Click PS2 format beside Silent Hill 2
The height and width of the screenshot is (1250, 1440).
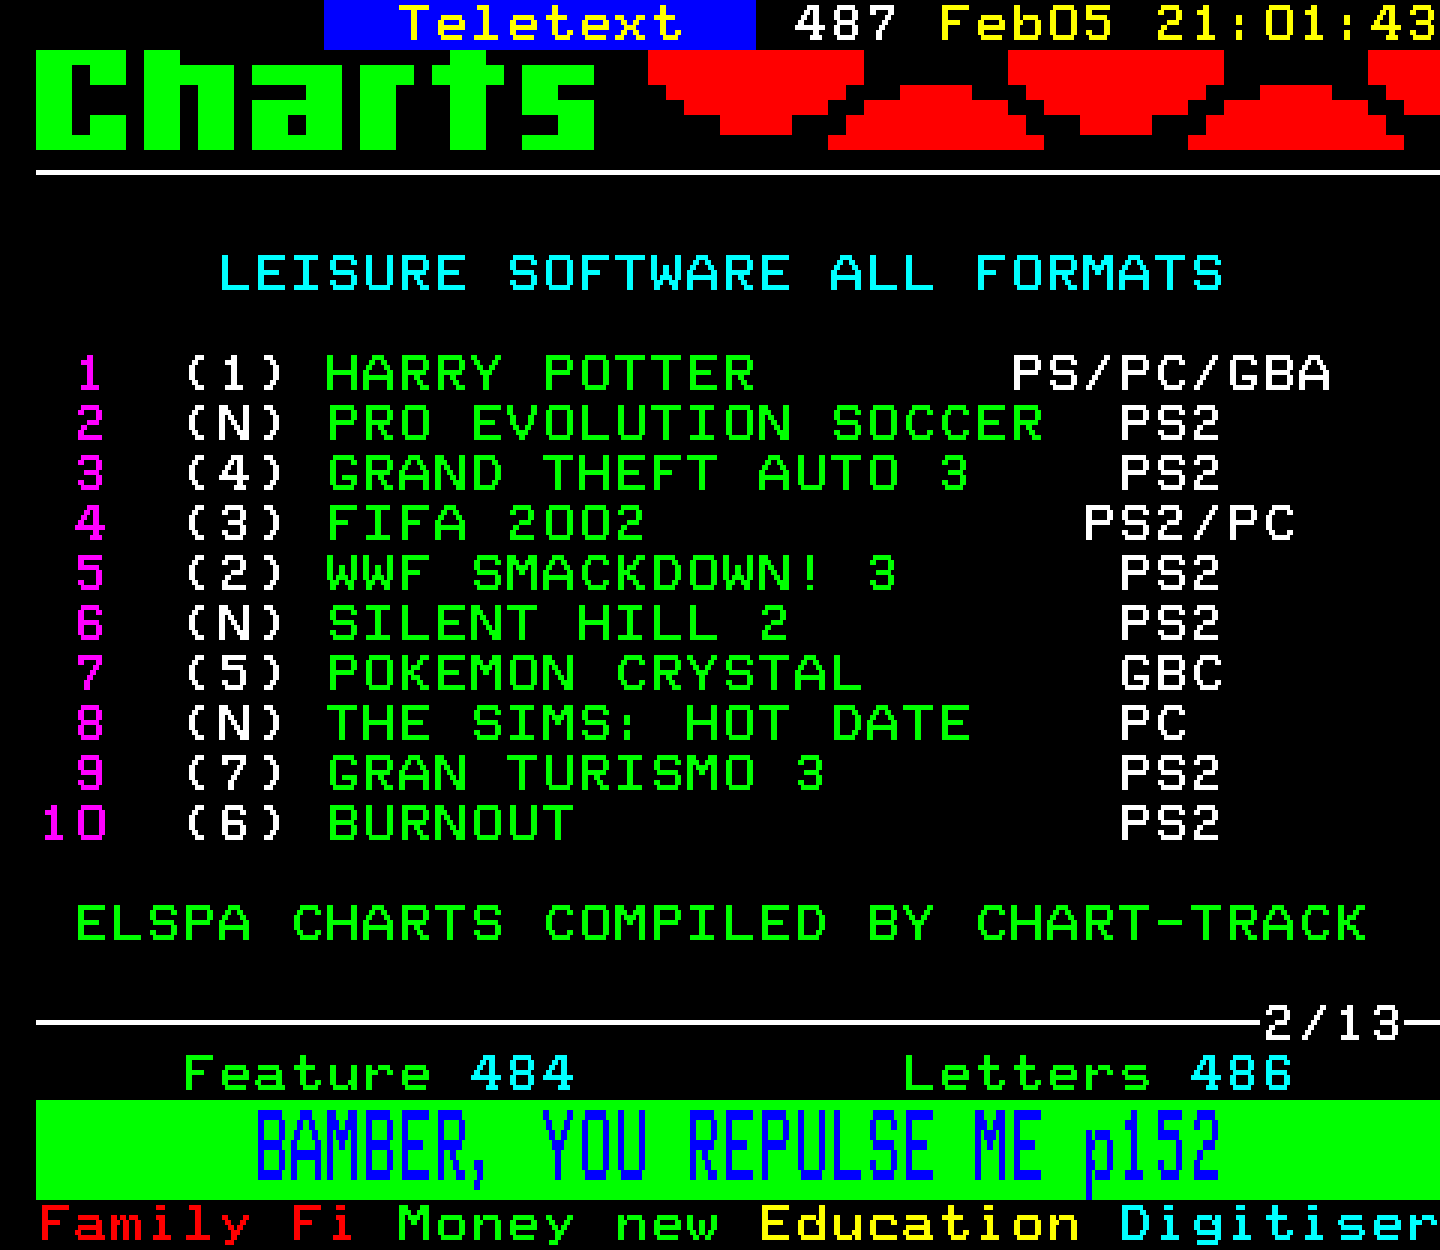click(1171, 624)
